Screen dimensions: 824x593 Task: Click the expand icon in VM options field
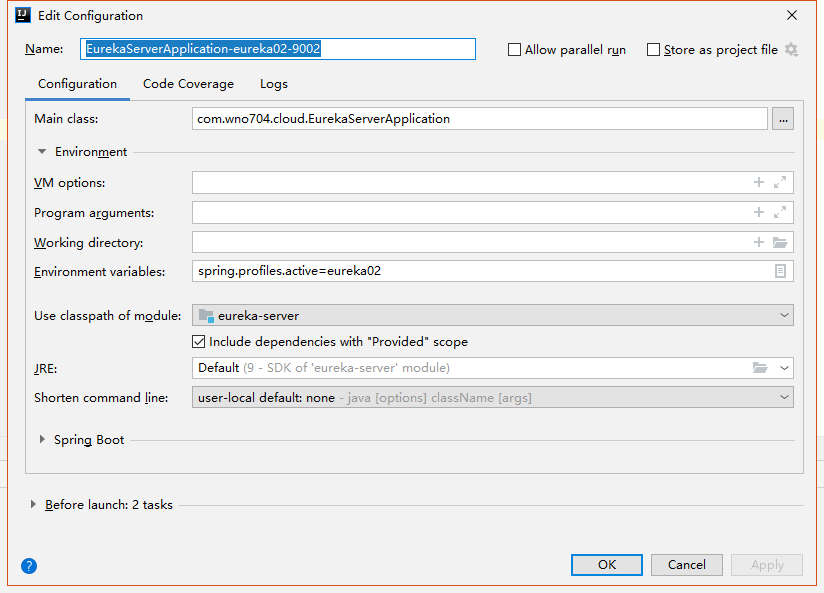click(x=780, y=183)
